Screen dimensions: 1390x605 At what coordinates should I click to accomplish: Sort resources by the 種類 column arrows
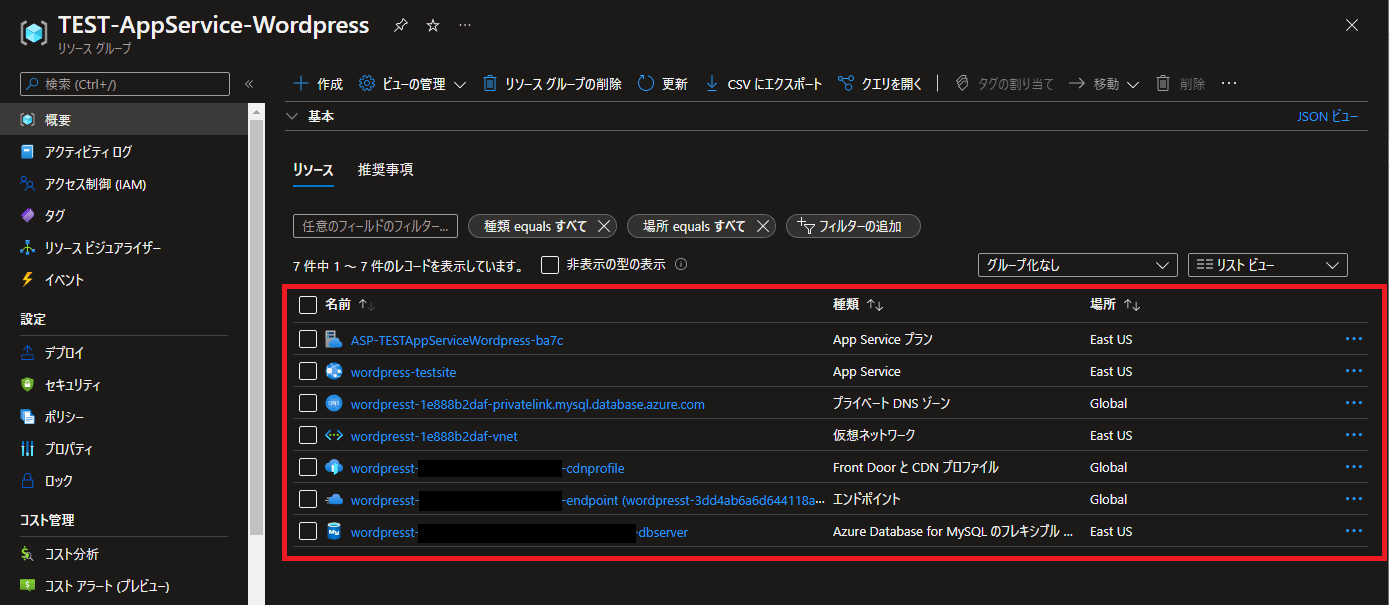pyautogui.click(x=875, y=305)
